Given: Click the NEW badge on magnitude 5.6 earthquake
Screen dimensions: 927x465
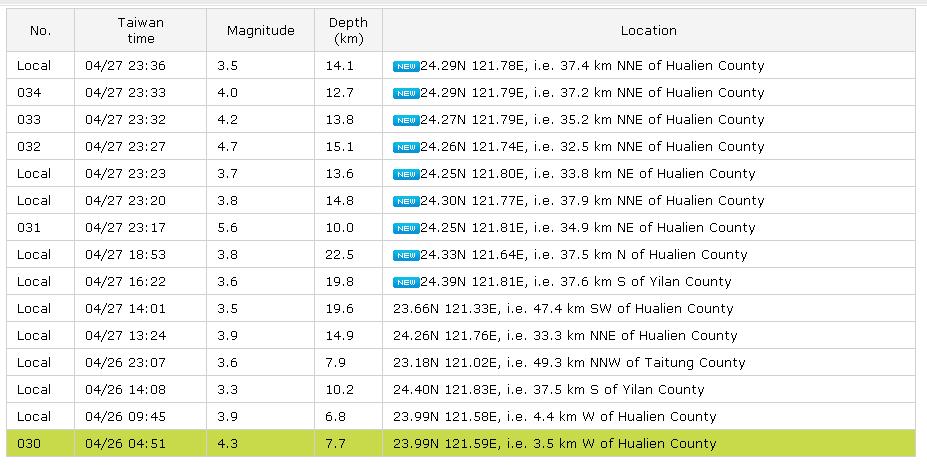Looking at the screenshot, I should tap(405, 228).
